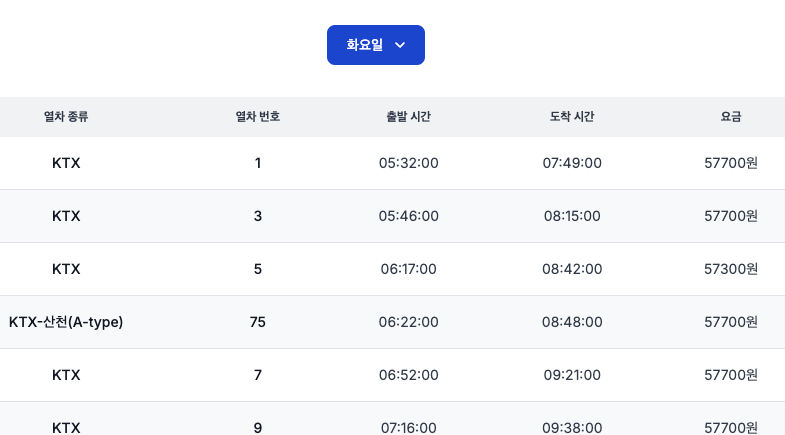Click arrival time 08:42:00
This screenshot has width=785, height=435.
[572, 269]
